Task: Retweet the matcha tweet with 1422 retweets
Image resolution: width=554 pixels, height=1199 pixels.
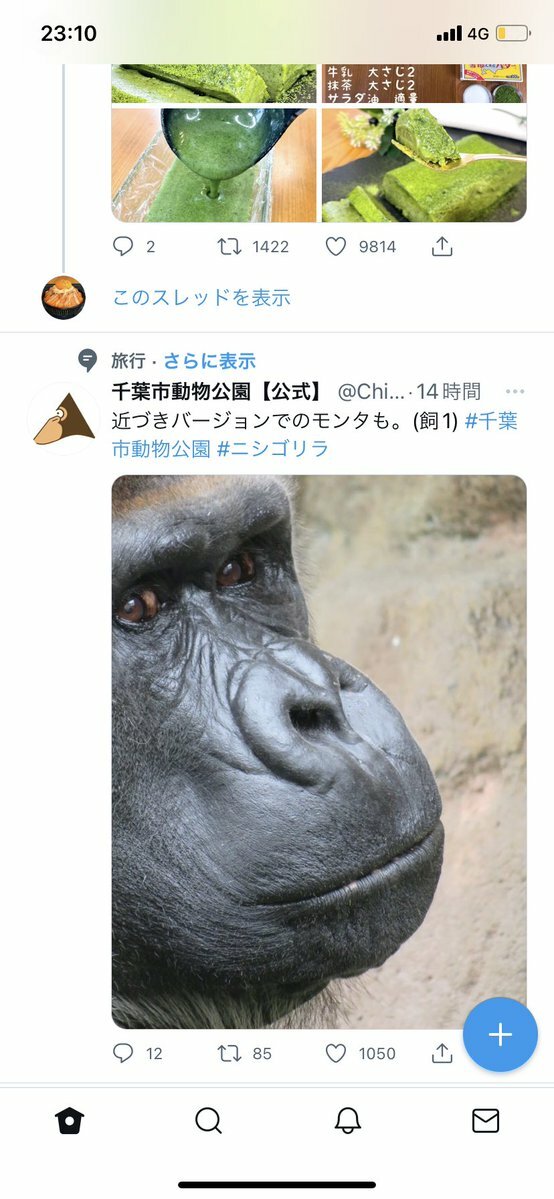Action: tap(230, 246)
